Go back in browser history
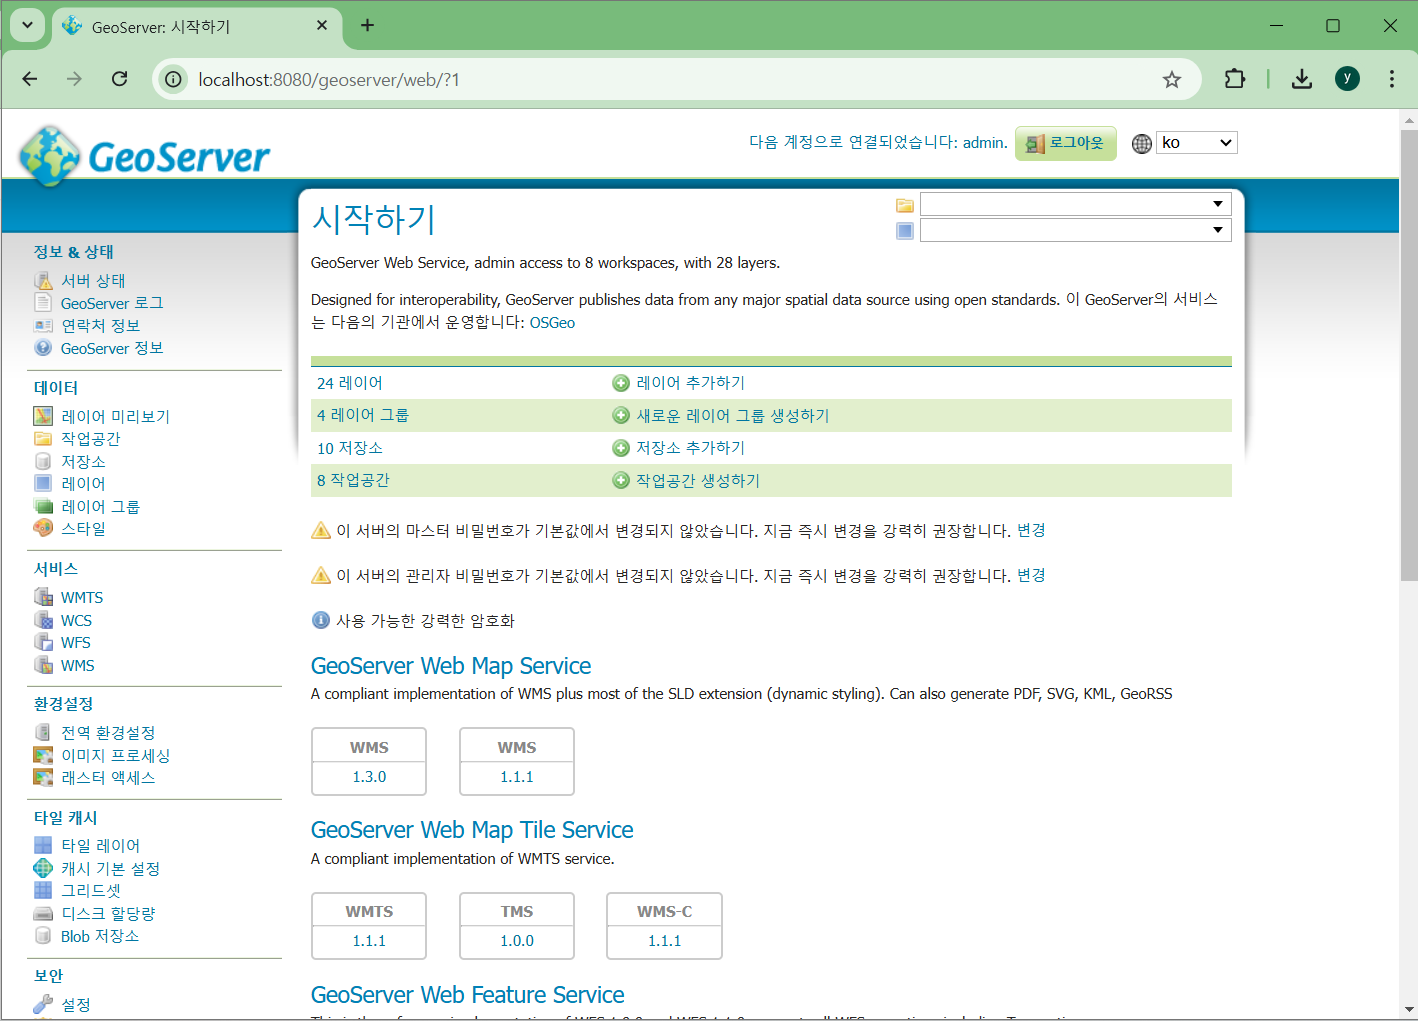Viewport: 1418px width, 1021px height. click(x=30, y=79)
